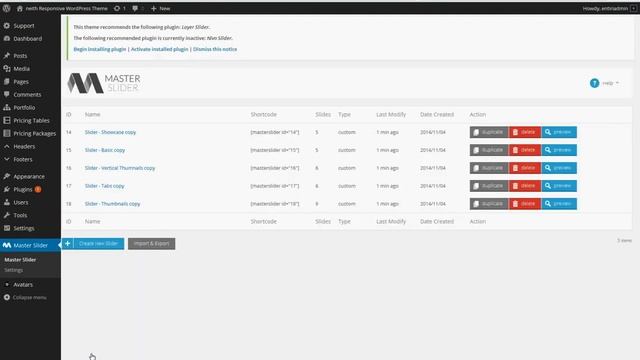This screenshot has width=640, height=360.
Task: Click the site title in admin bar
Action: [x=67, y=8]
